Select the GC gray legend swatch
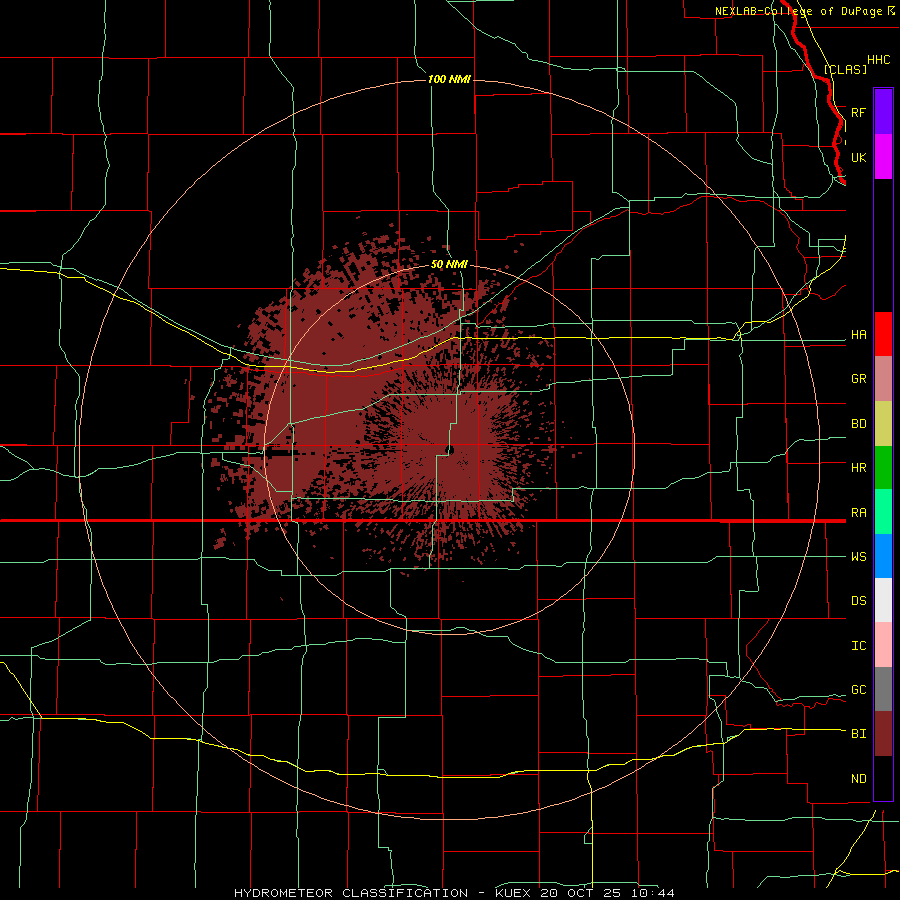Screen dimensions: 900x900 883,689
